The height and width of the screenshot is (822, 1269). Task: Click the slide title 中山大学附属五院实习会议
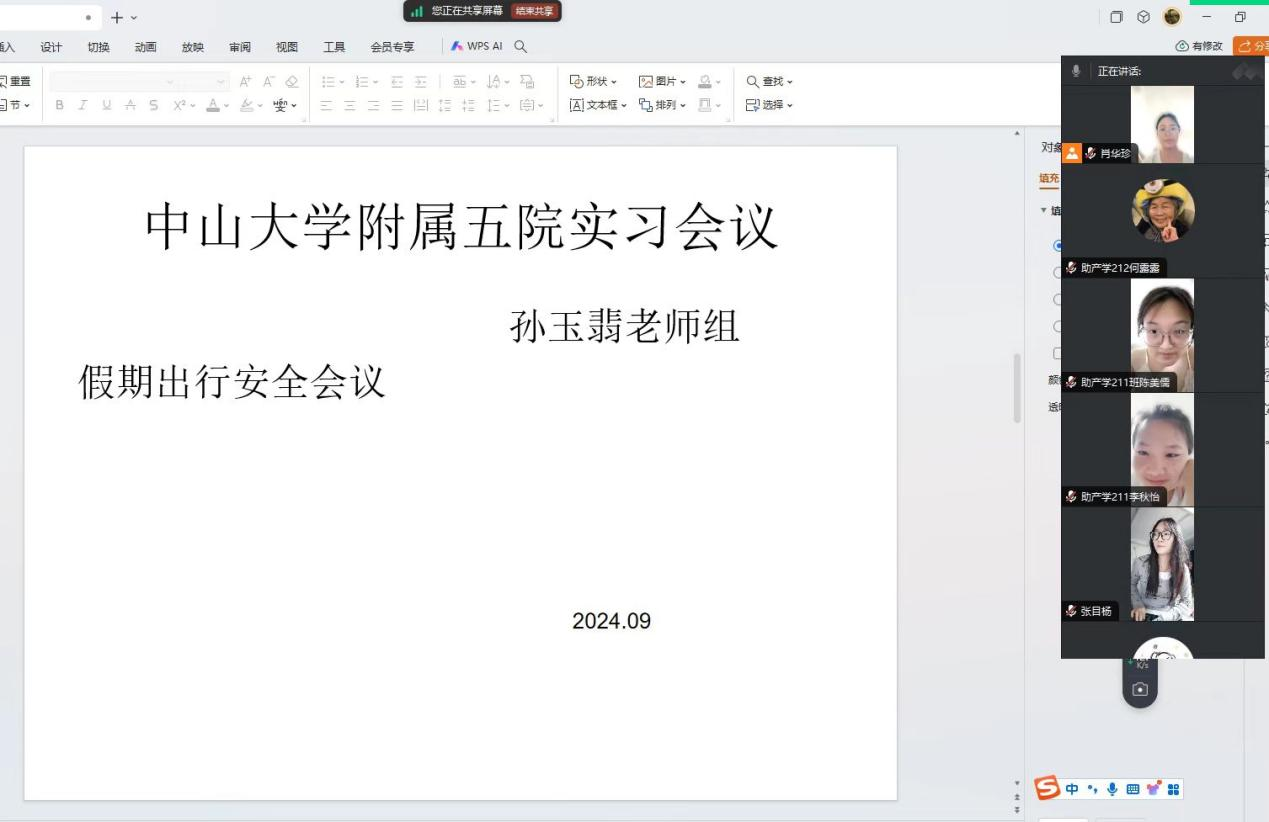461,226
